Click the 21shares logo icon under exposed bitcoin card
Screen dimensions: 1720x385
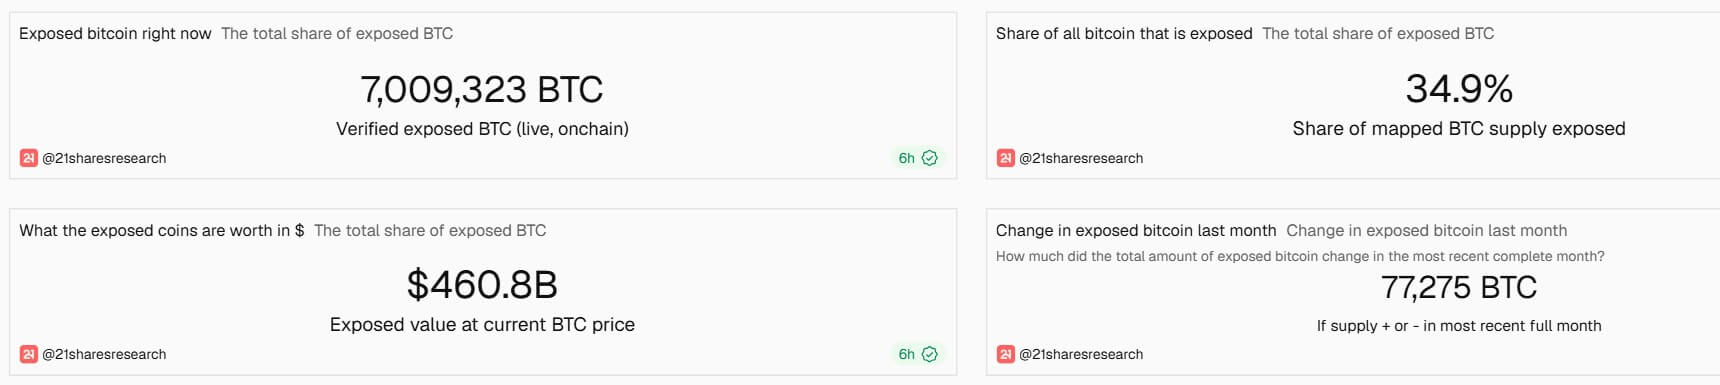(28, 158)
